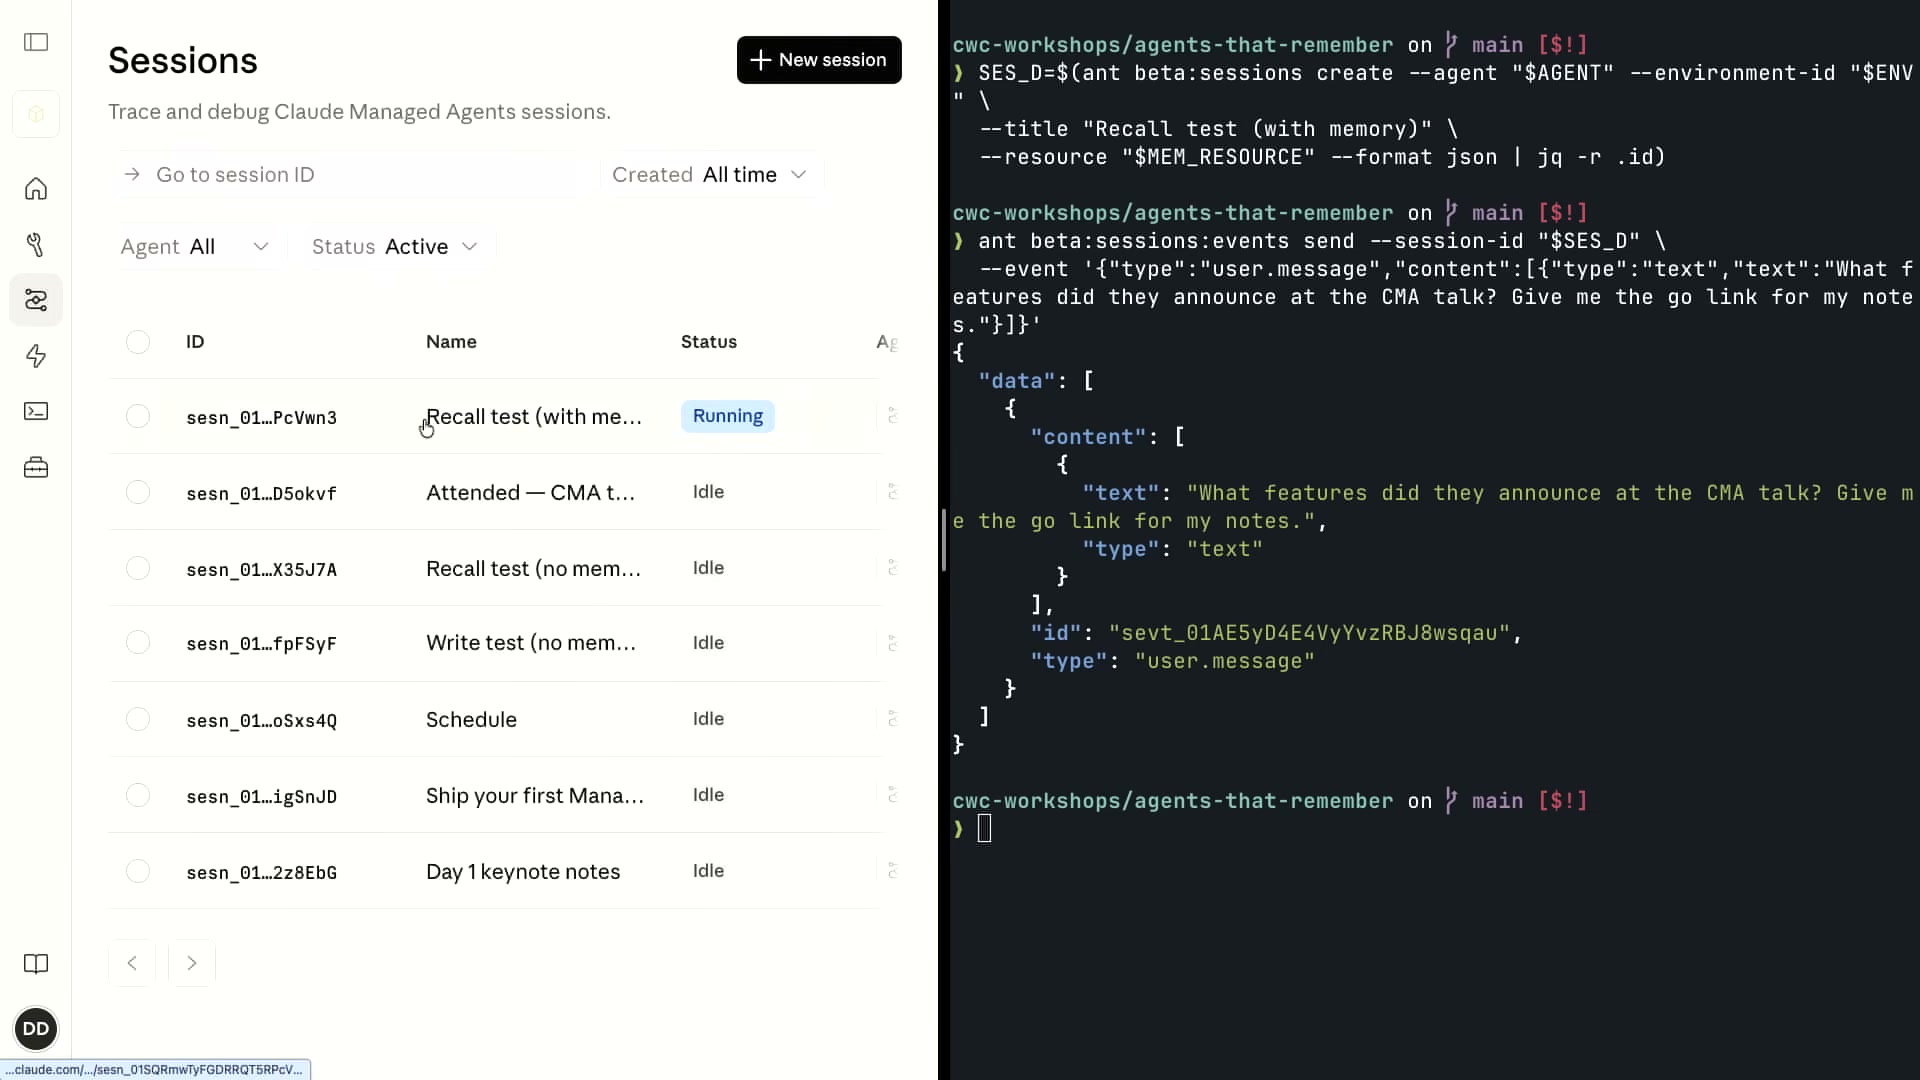
Task: Select the sesn_01…2z8EbG row checkbox
Action: 138,871
